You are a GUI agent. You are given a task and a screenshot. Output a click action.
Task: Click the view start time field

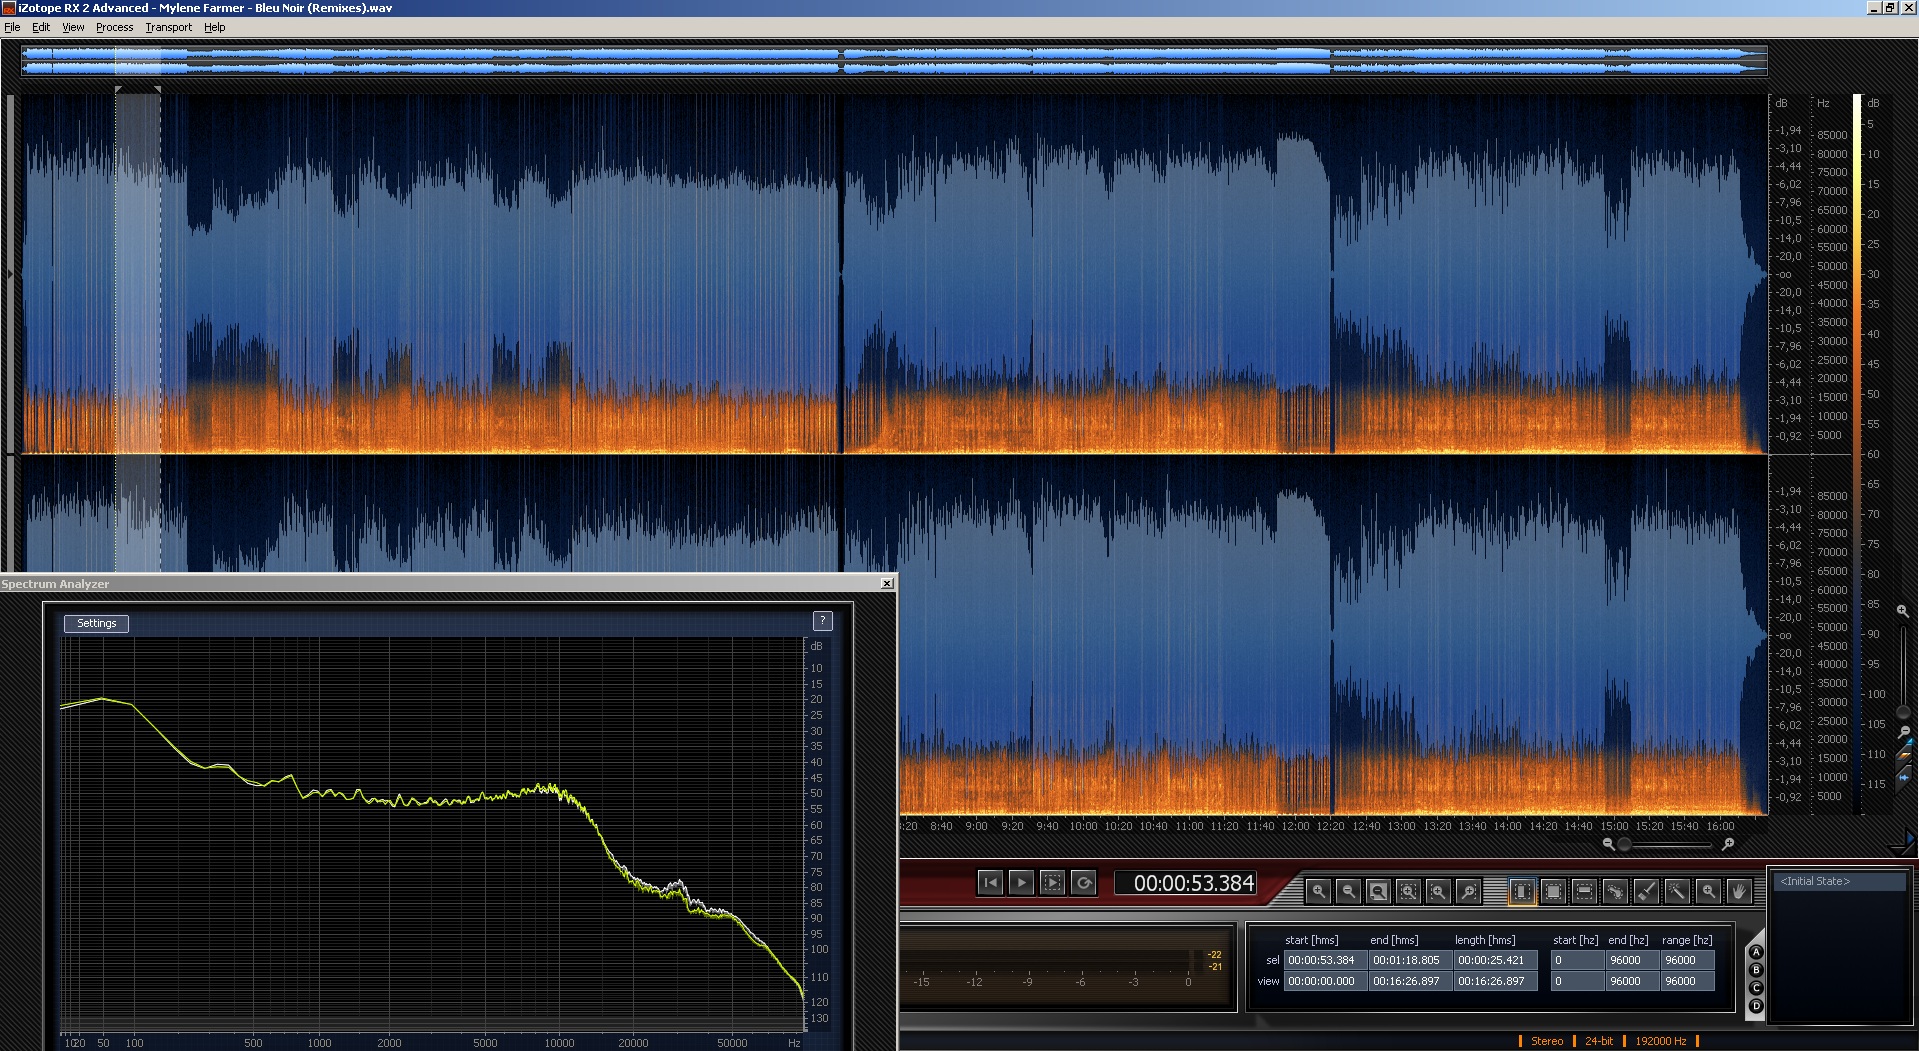coord(1324,981)
